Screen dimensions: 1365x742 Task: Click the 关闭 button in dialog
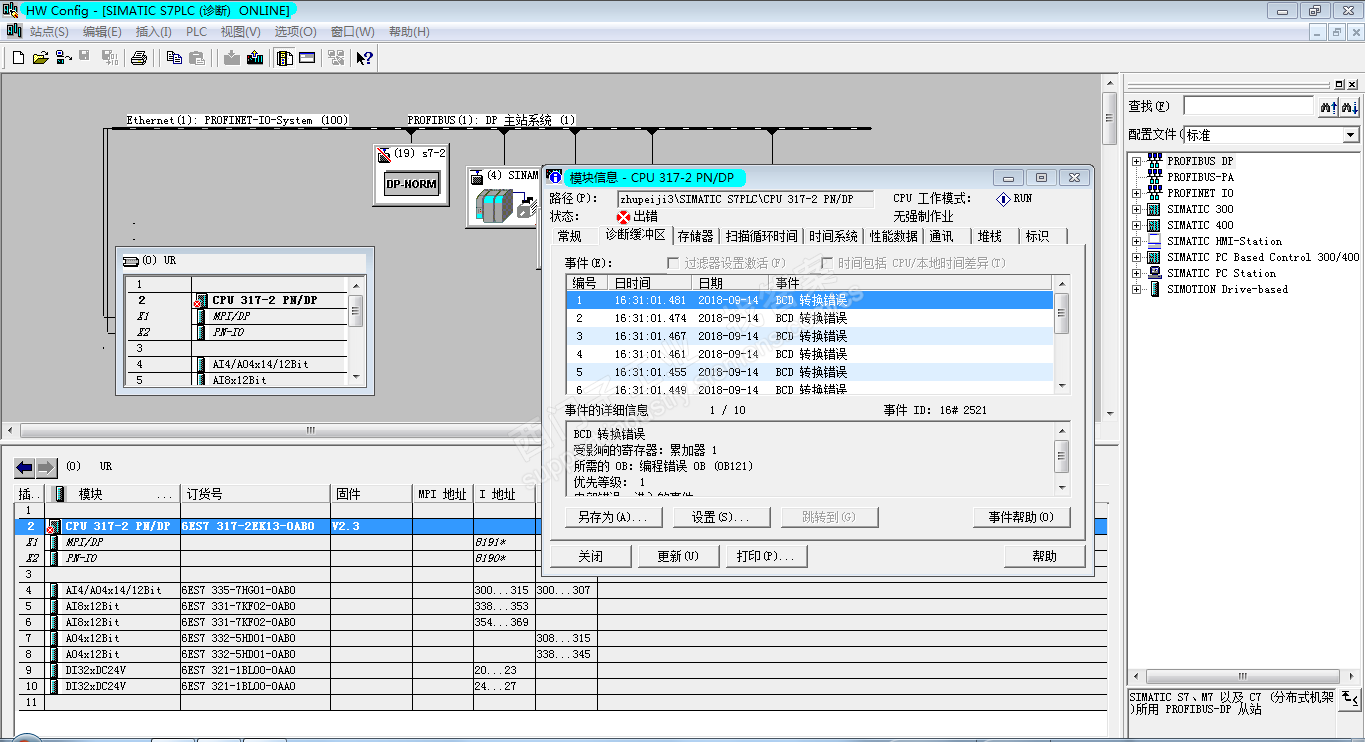pyautogui.click(x=591, y=556)
